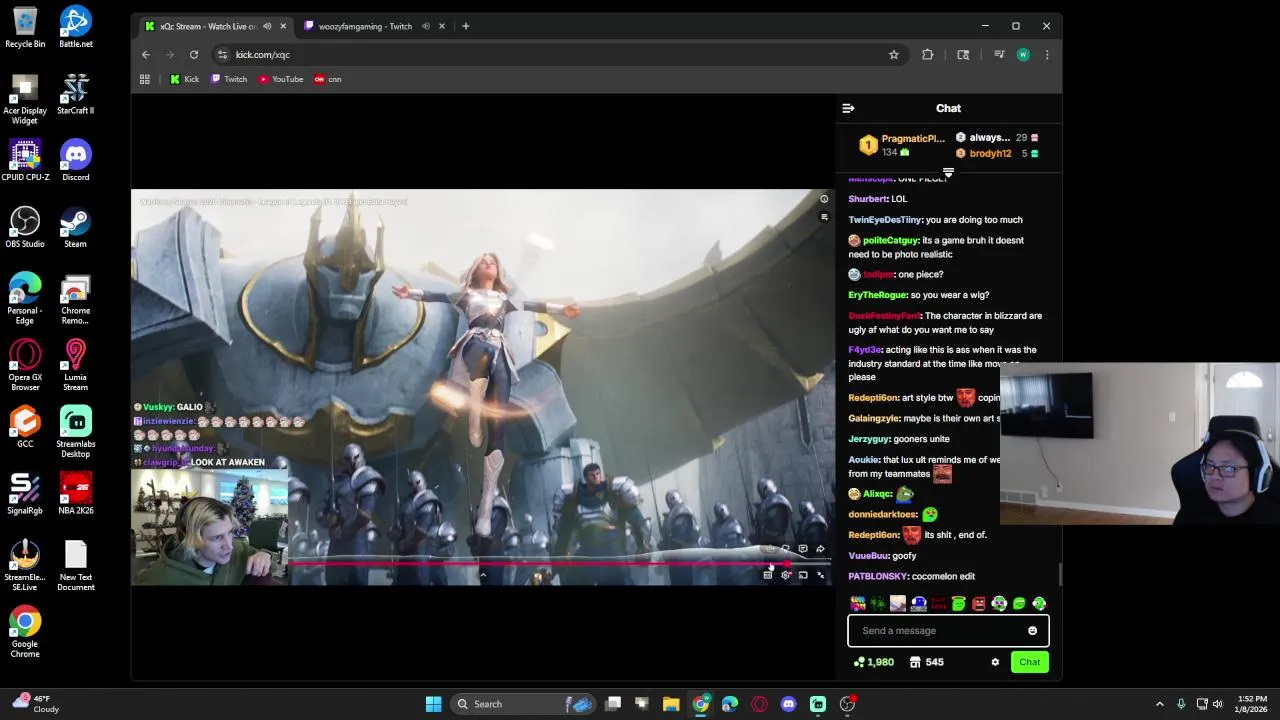This screenshot has height=720, width=1280.
Task: Open Lumia Stream desktop shortcut
Action: (75, 366)
